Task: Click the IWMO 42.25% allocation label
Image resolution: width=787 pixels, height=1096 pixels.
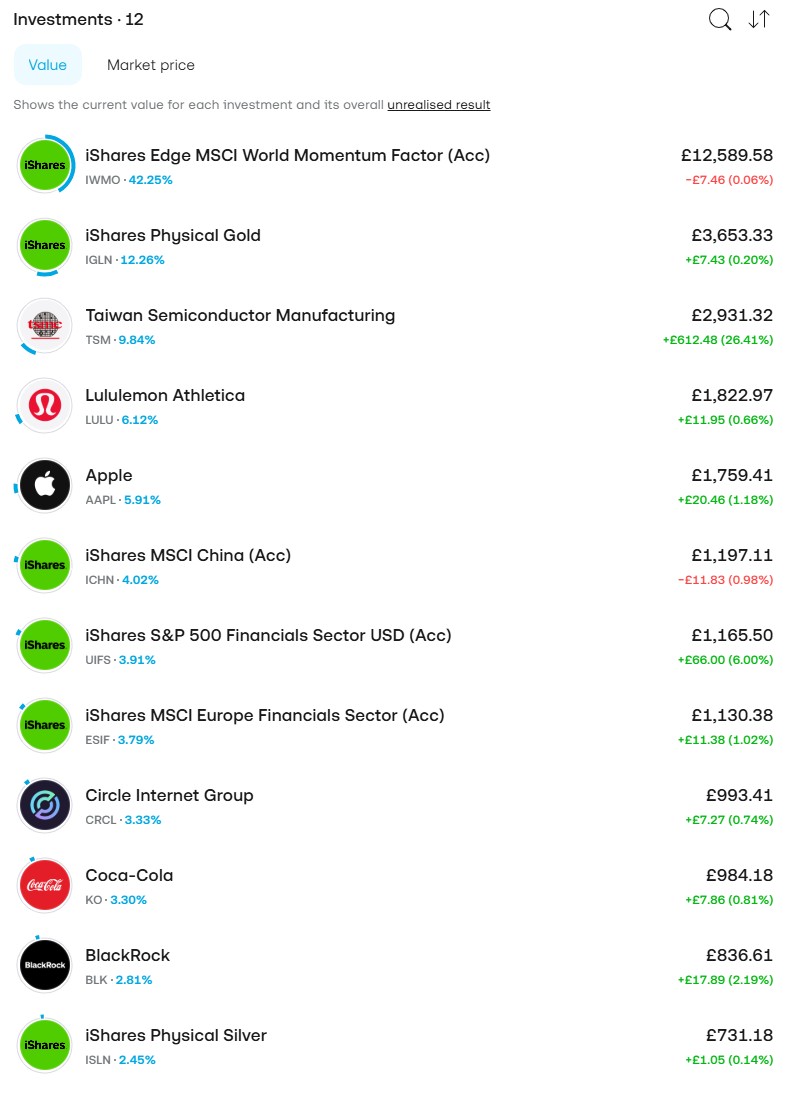Action: [129, 180]
